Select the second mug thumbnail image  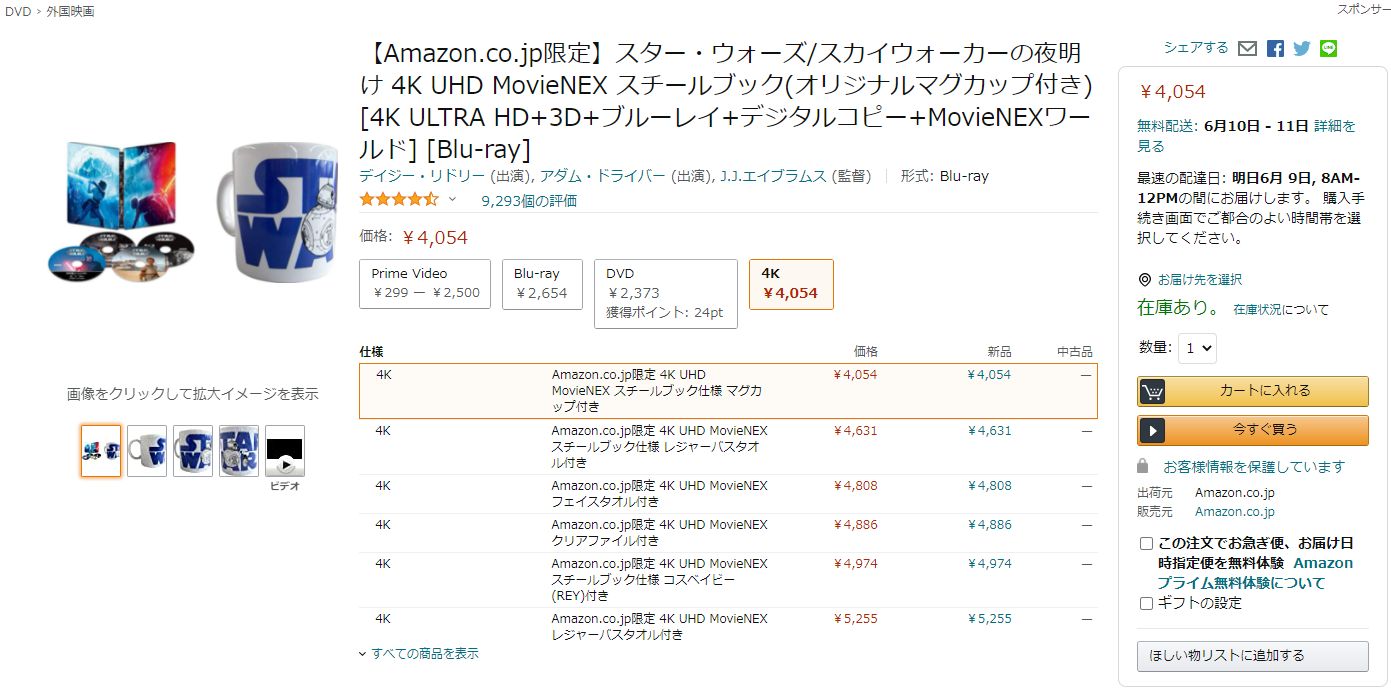coord(147,451)
